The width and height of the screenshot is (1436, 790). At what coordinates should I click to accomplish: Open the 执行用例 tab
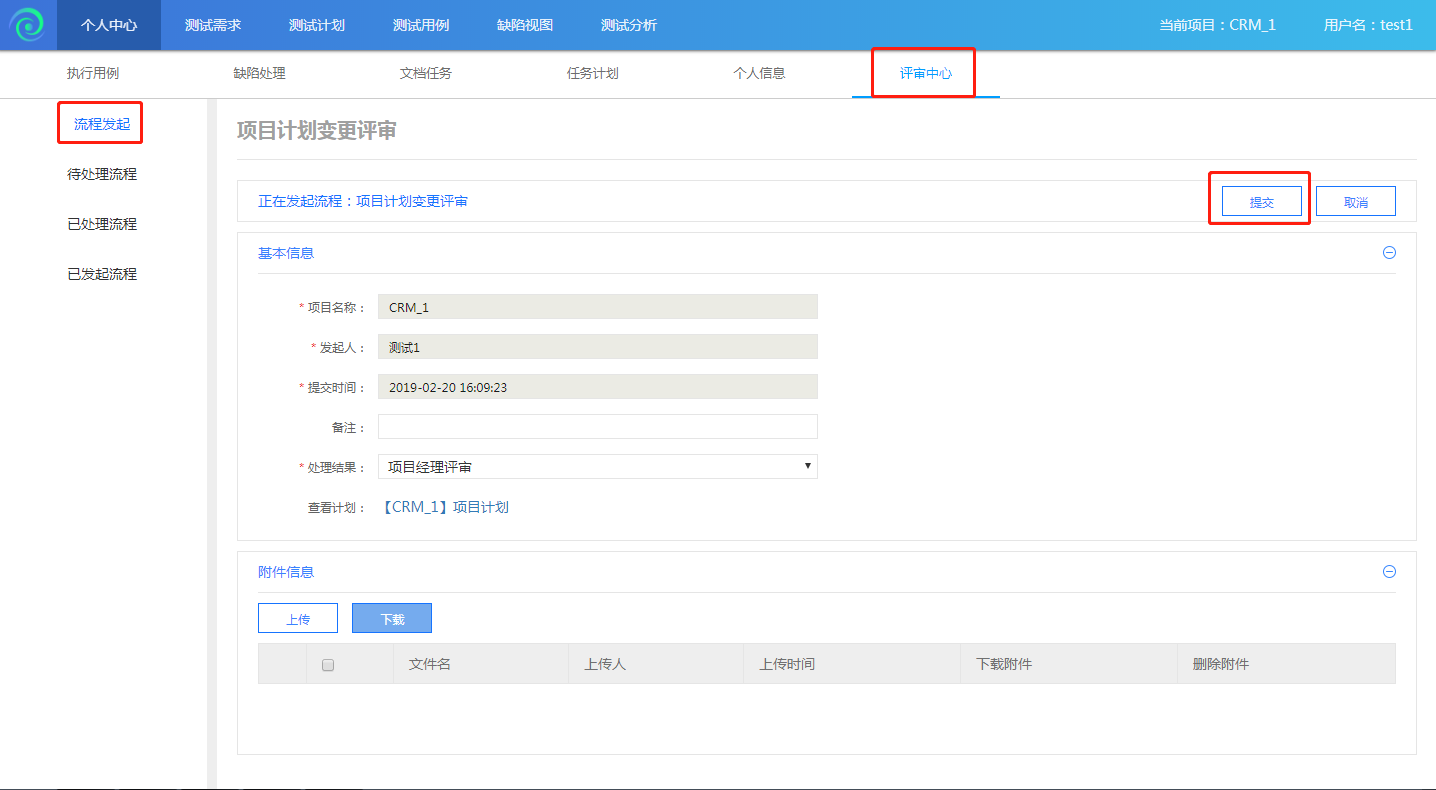[93, 74]
